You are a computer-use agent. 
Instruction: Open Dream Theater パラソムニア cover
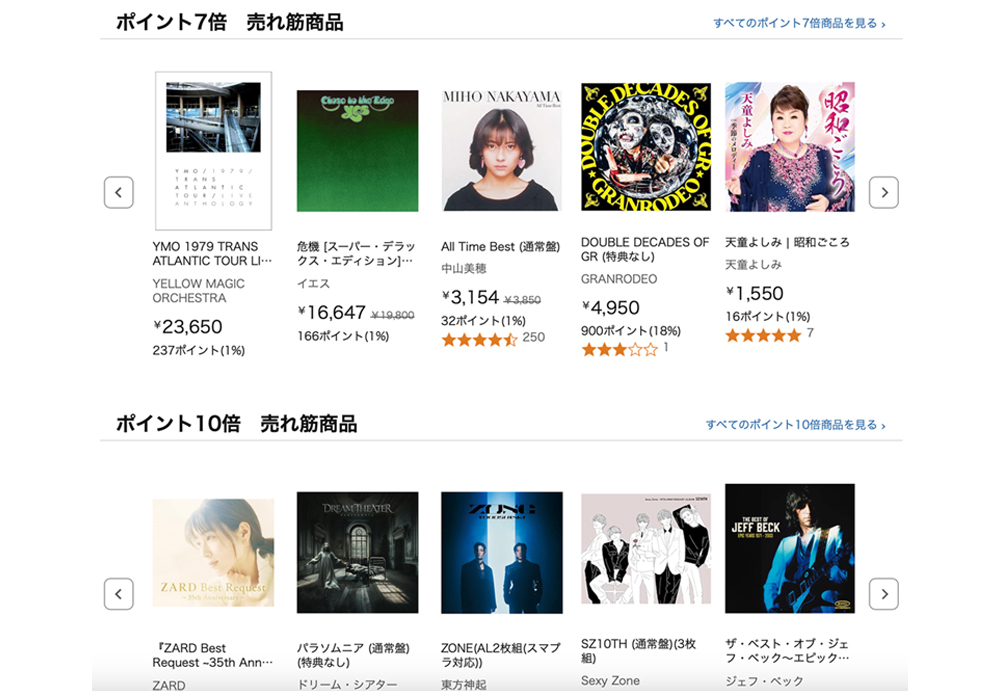[x=358, y=553]
